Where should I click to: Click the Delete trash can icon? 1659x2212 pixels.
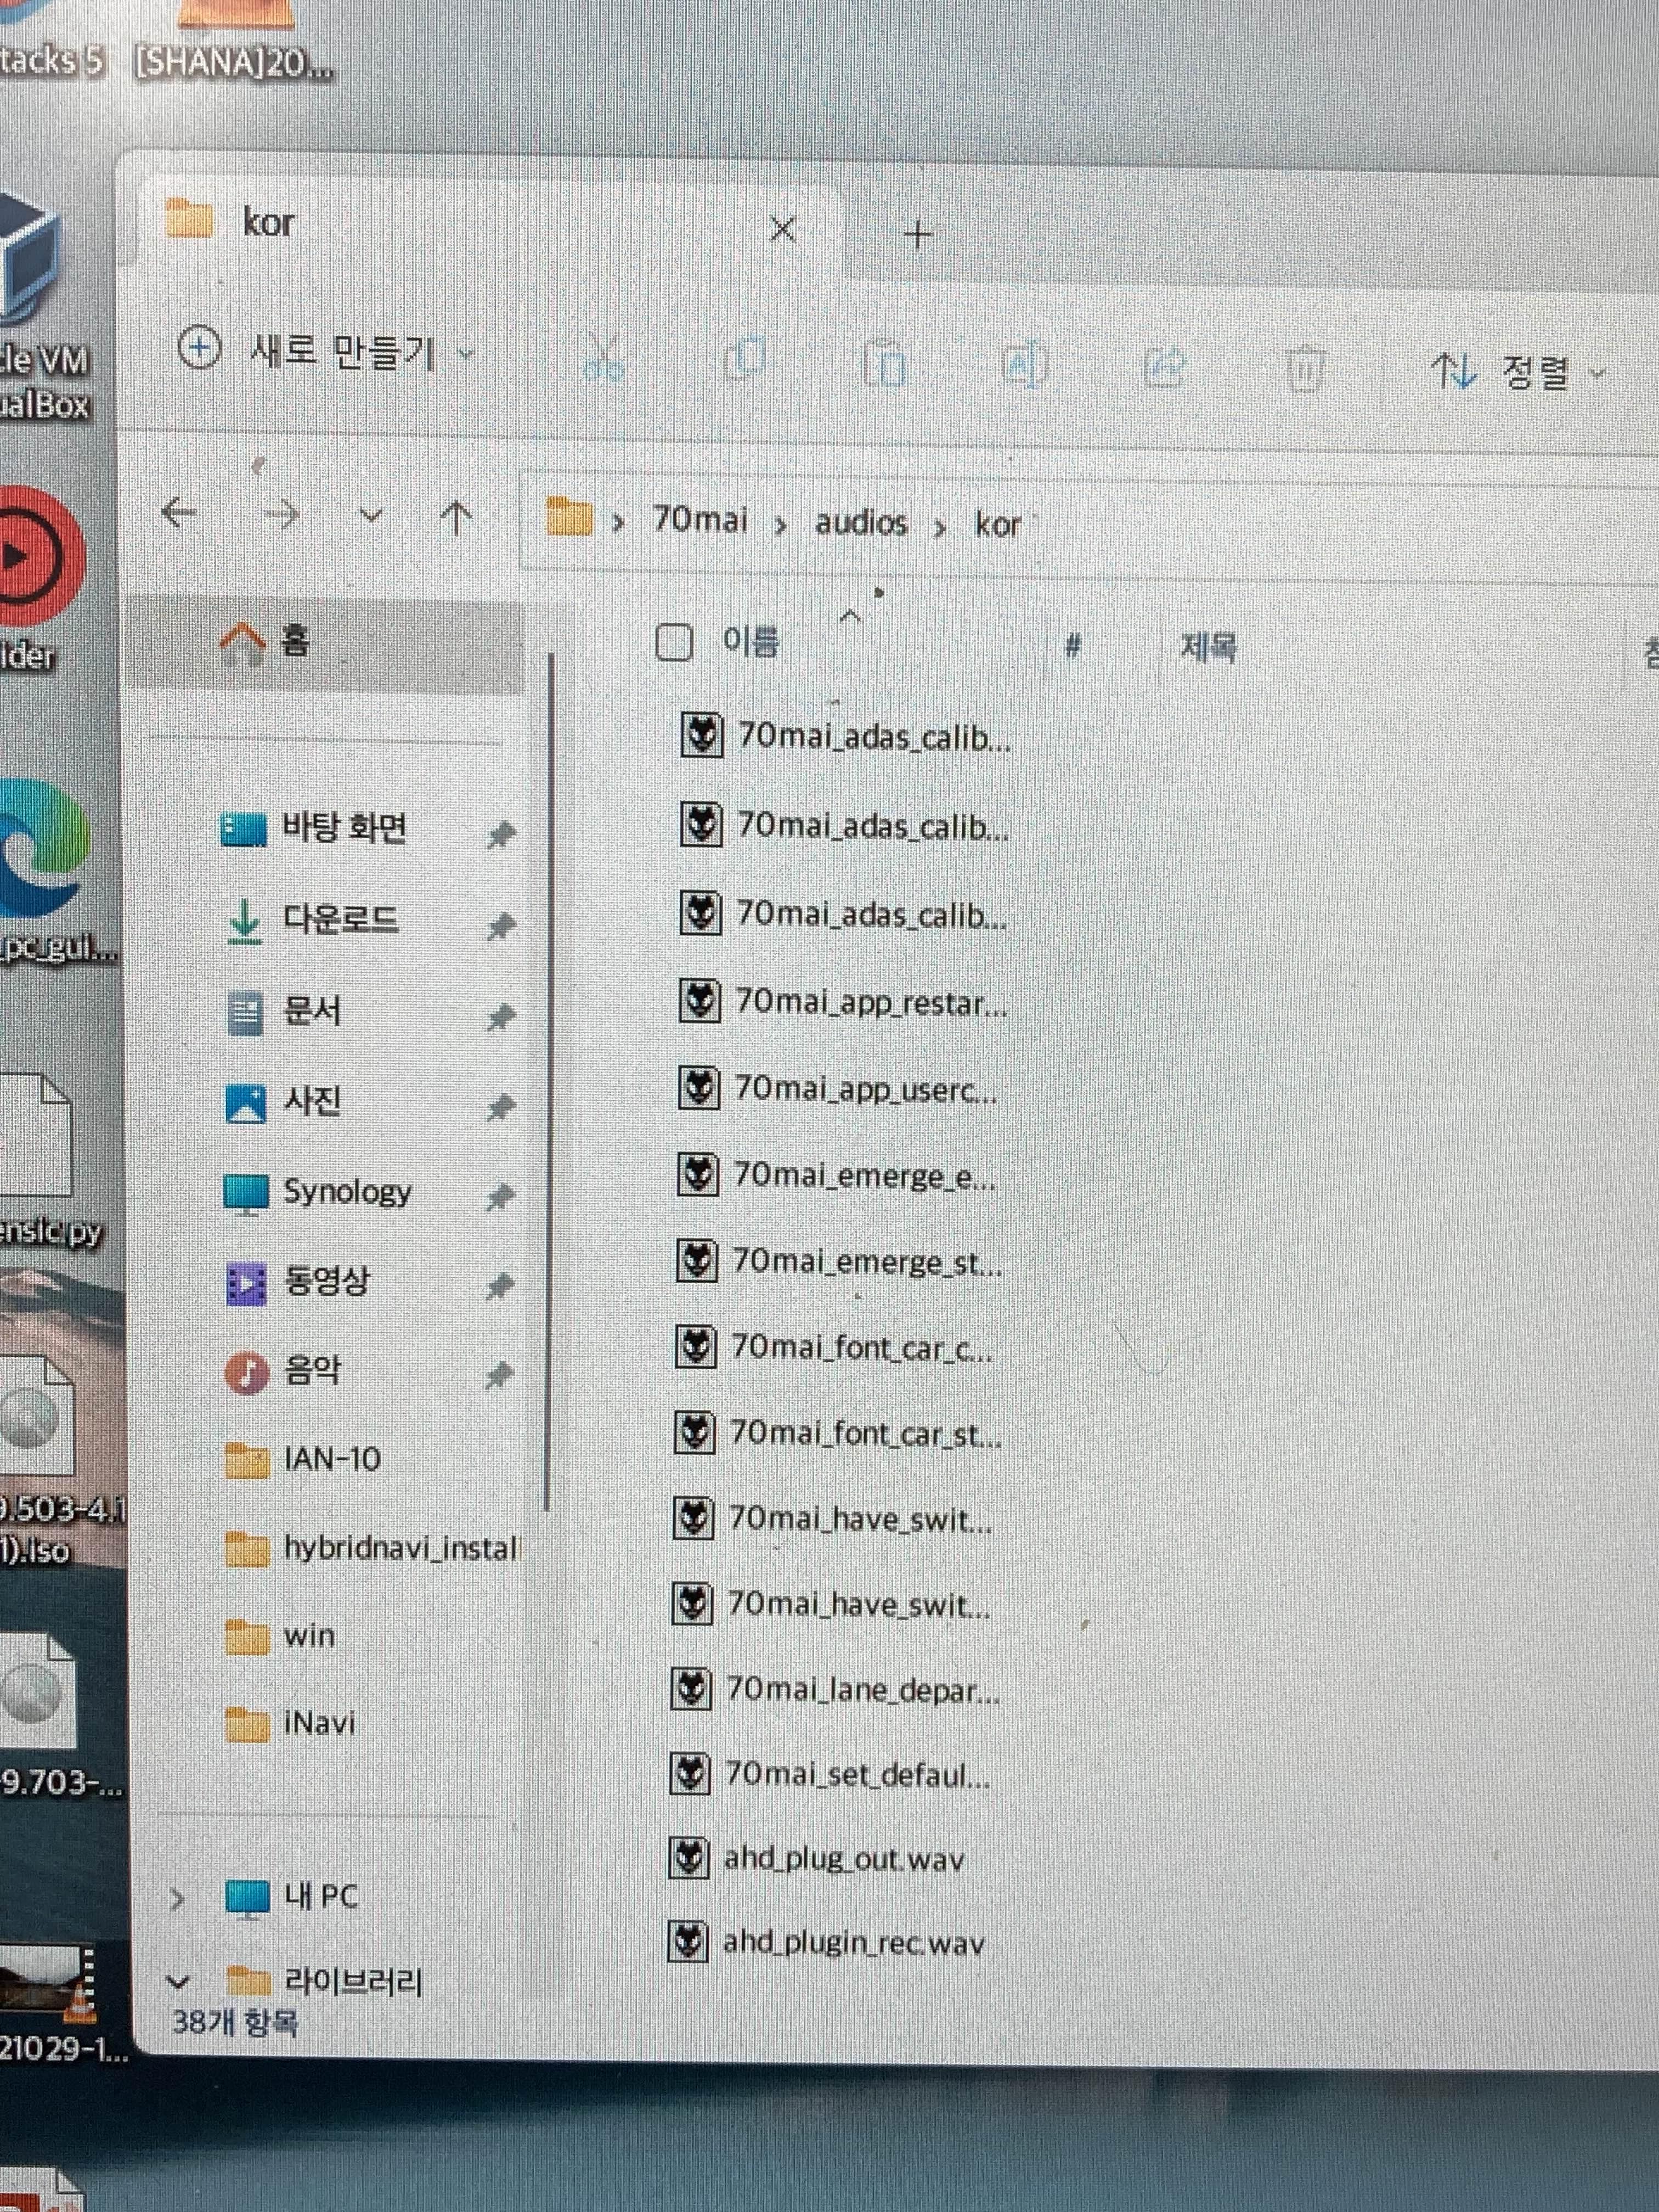pyautogui.click(x=1304, y=370)
